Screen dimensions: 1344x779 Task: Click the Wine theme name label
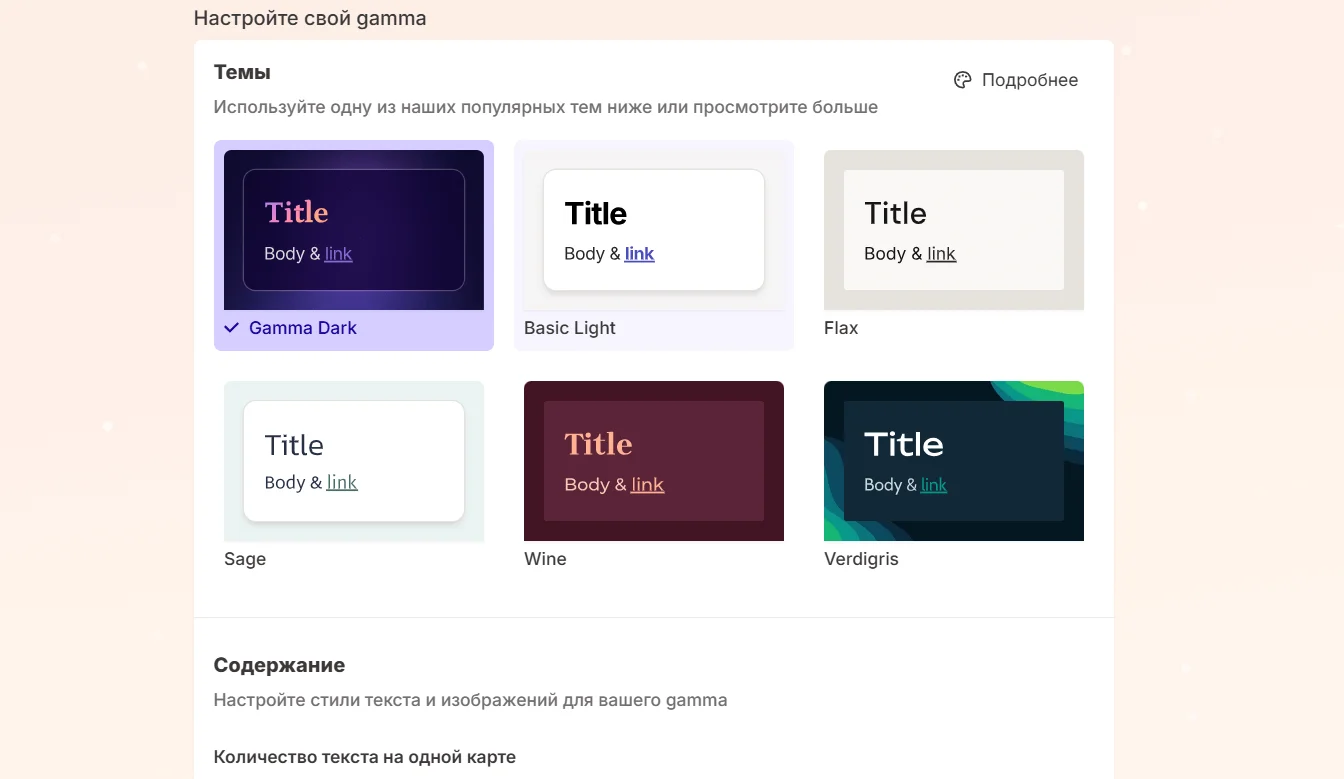tap(545, 559)
